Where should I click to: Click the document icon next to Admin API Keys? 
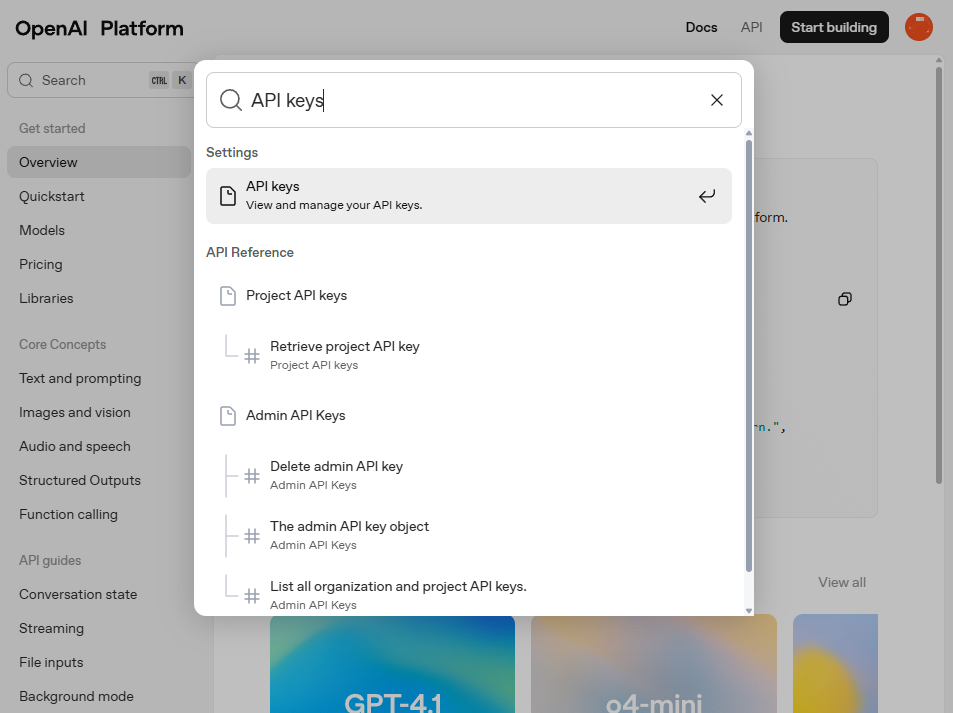[x=228, y=416]
